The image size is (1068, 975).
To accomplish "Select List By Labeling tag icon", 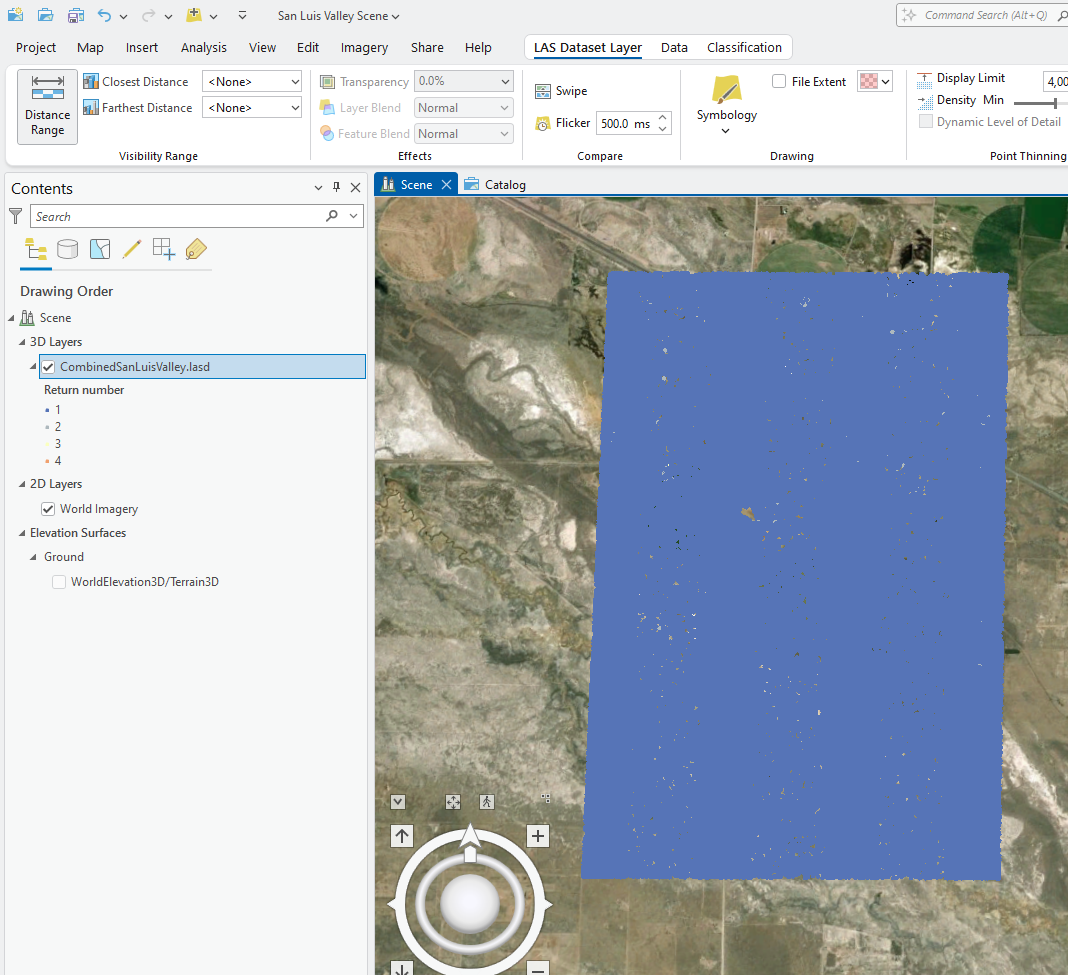I will (196, 249).
